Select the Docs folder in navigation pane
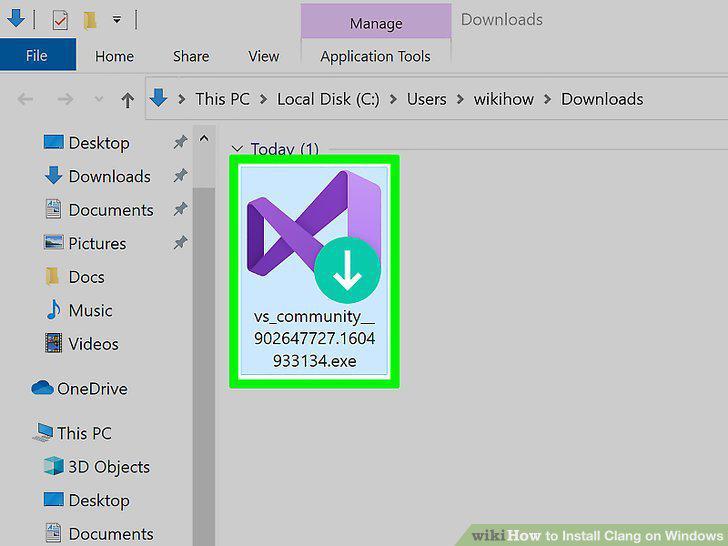Viewport: 728px width, 546px height. click(75, 277)
